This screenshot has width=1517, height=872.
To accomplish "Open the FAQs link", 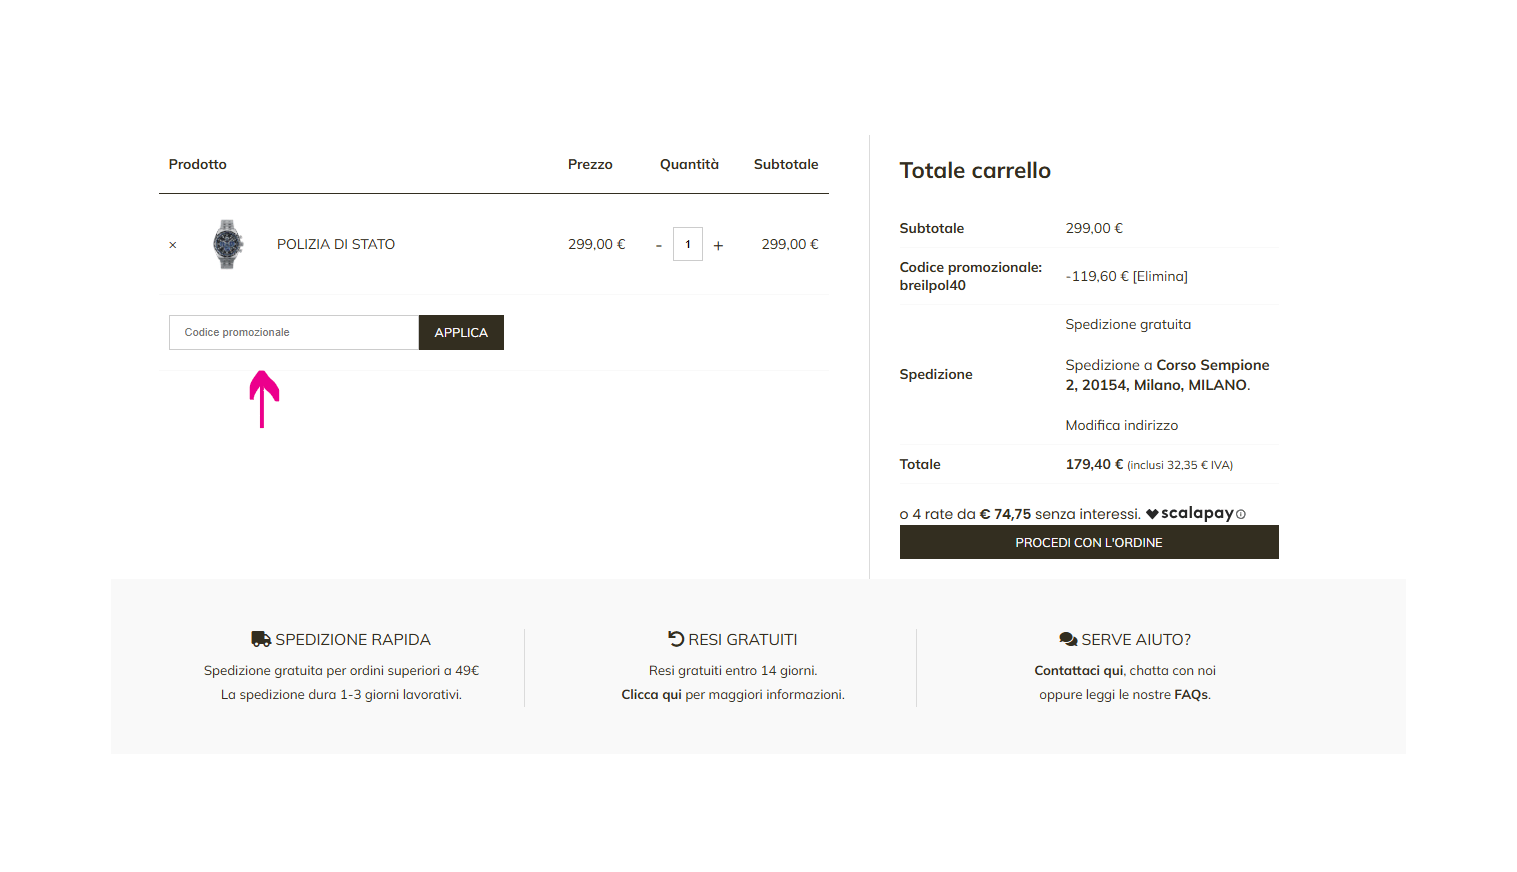I will [1191, 694].
